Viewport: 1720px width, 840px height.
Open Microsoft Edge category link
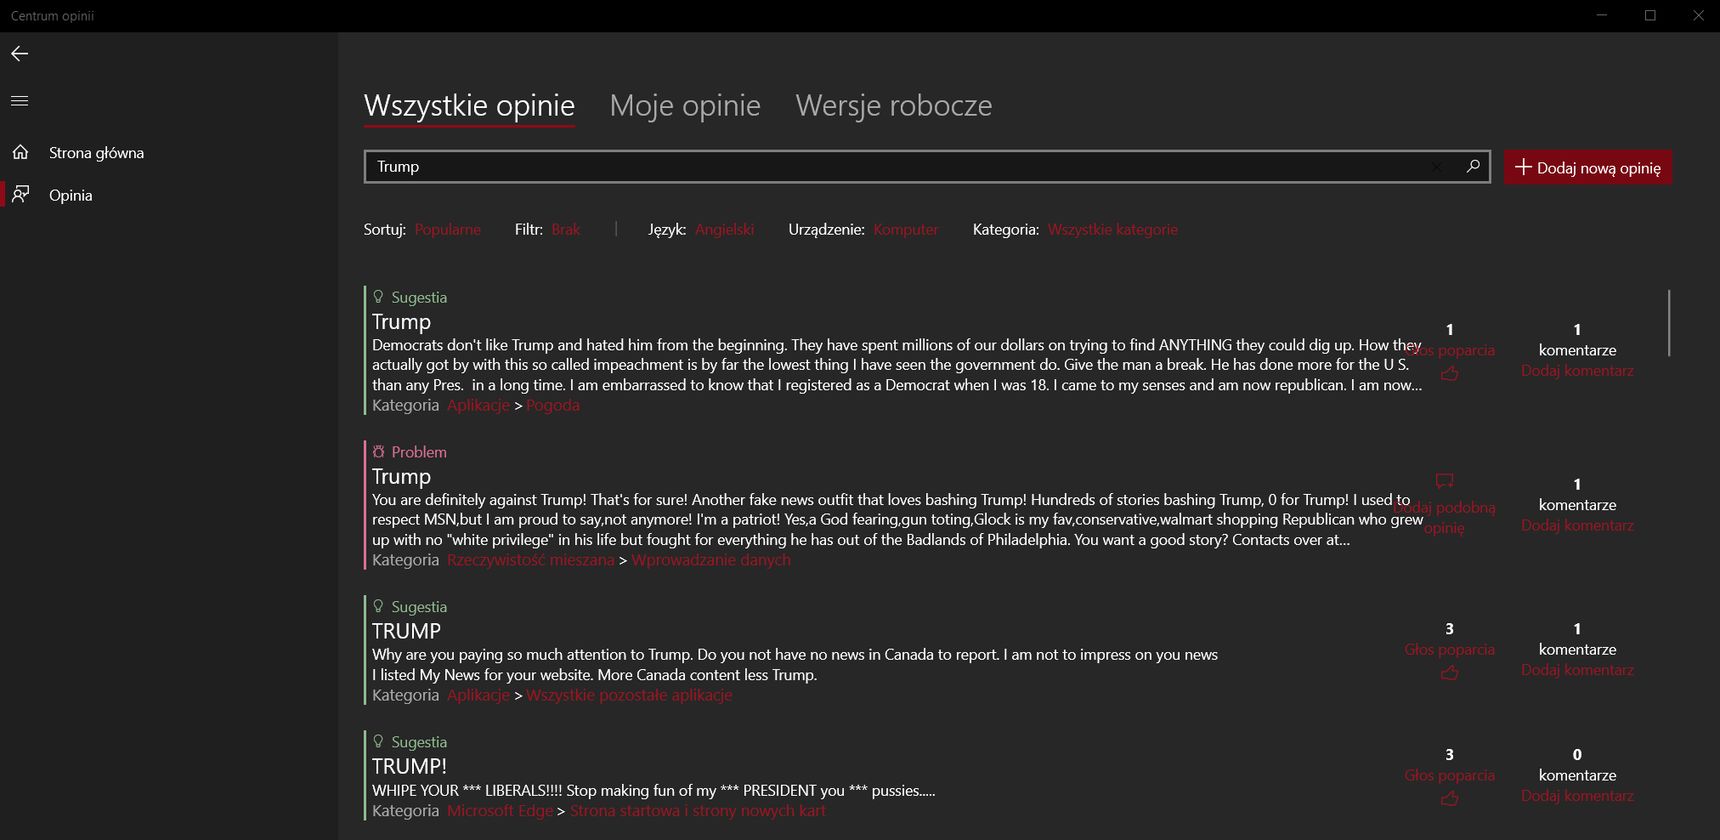pos(500,810)
